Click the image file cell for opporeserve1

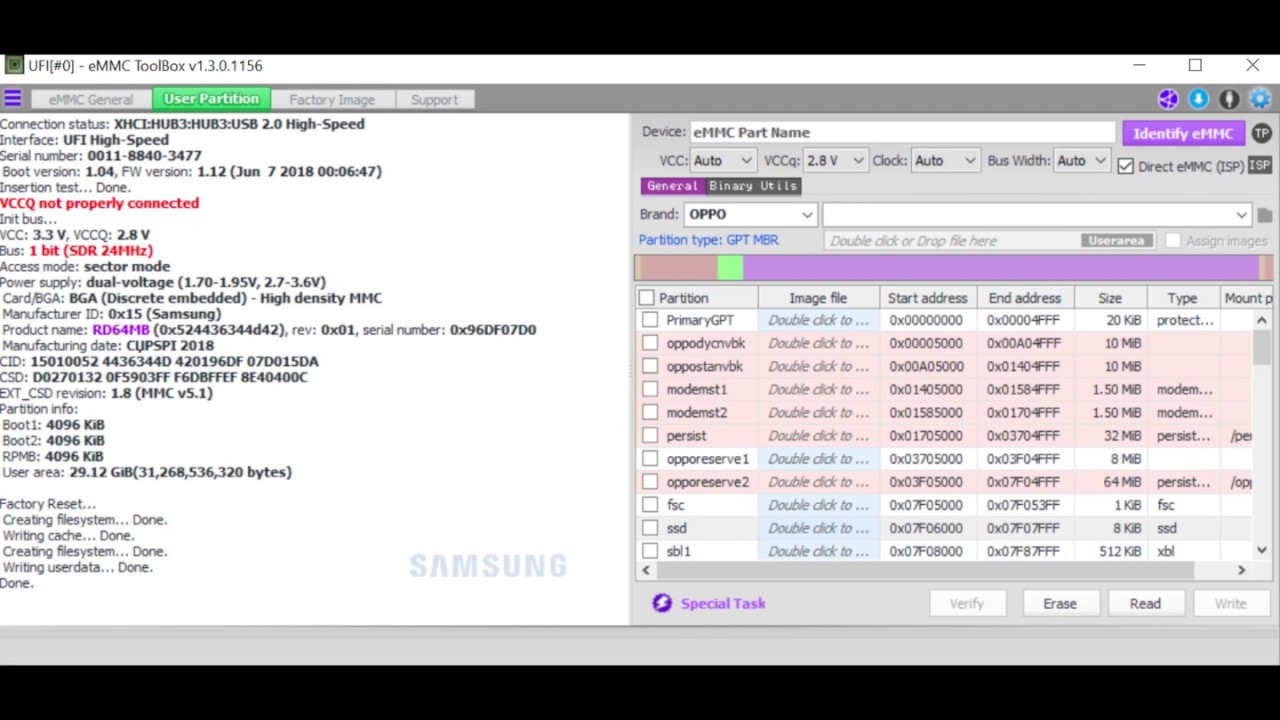[x=818, y=458]
